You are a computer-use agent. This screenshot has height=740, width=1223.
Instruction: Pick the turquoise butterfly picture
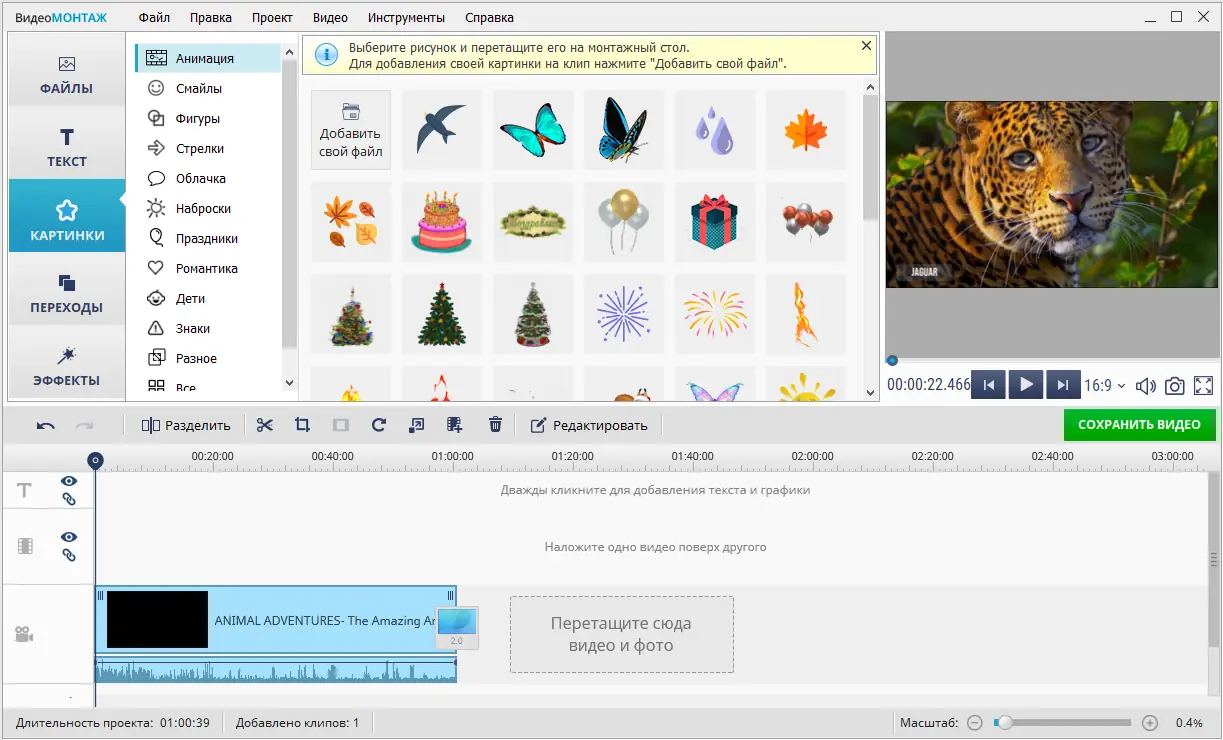(x=533, y=130)
